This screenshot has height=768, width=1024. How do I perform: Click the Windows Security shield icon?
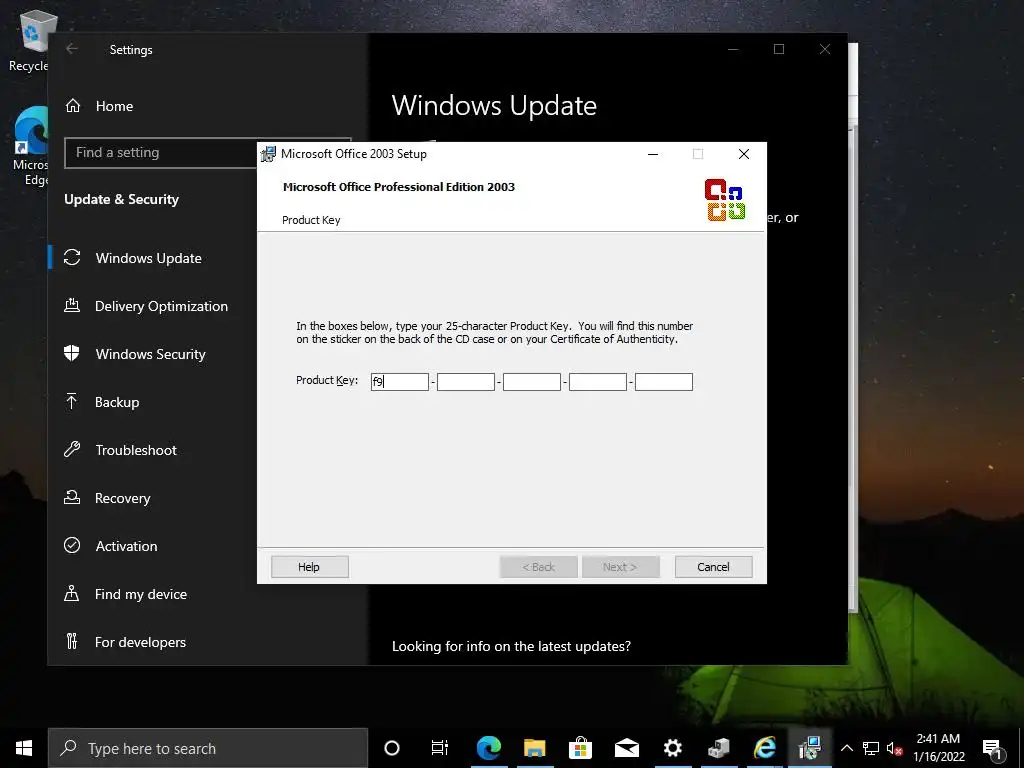click(72, 353)
